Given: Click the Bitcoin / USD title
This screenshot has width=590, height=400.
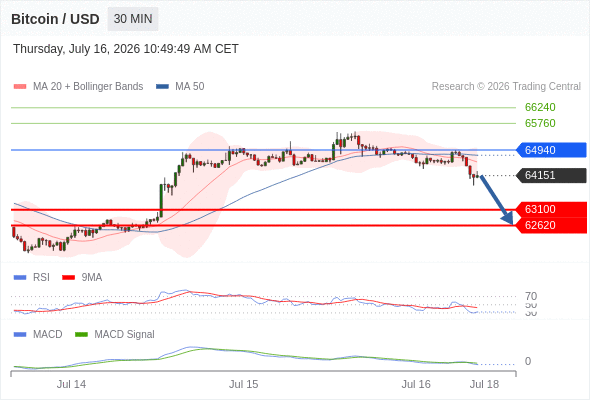Looking at the screenshot, I should tap(55, 19).
